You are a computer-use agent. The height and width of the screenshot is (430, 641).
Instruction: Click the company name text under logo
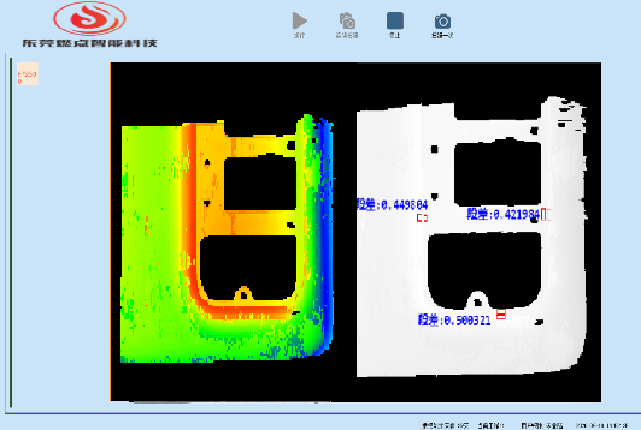point(90,43)
